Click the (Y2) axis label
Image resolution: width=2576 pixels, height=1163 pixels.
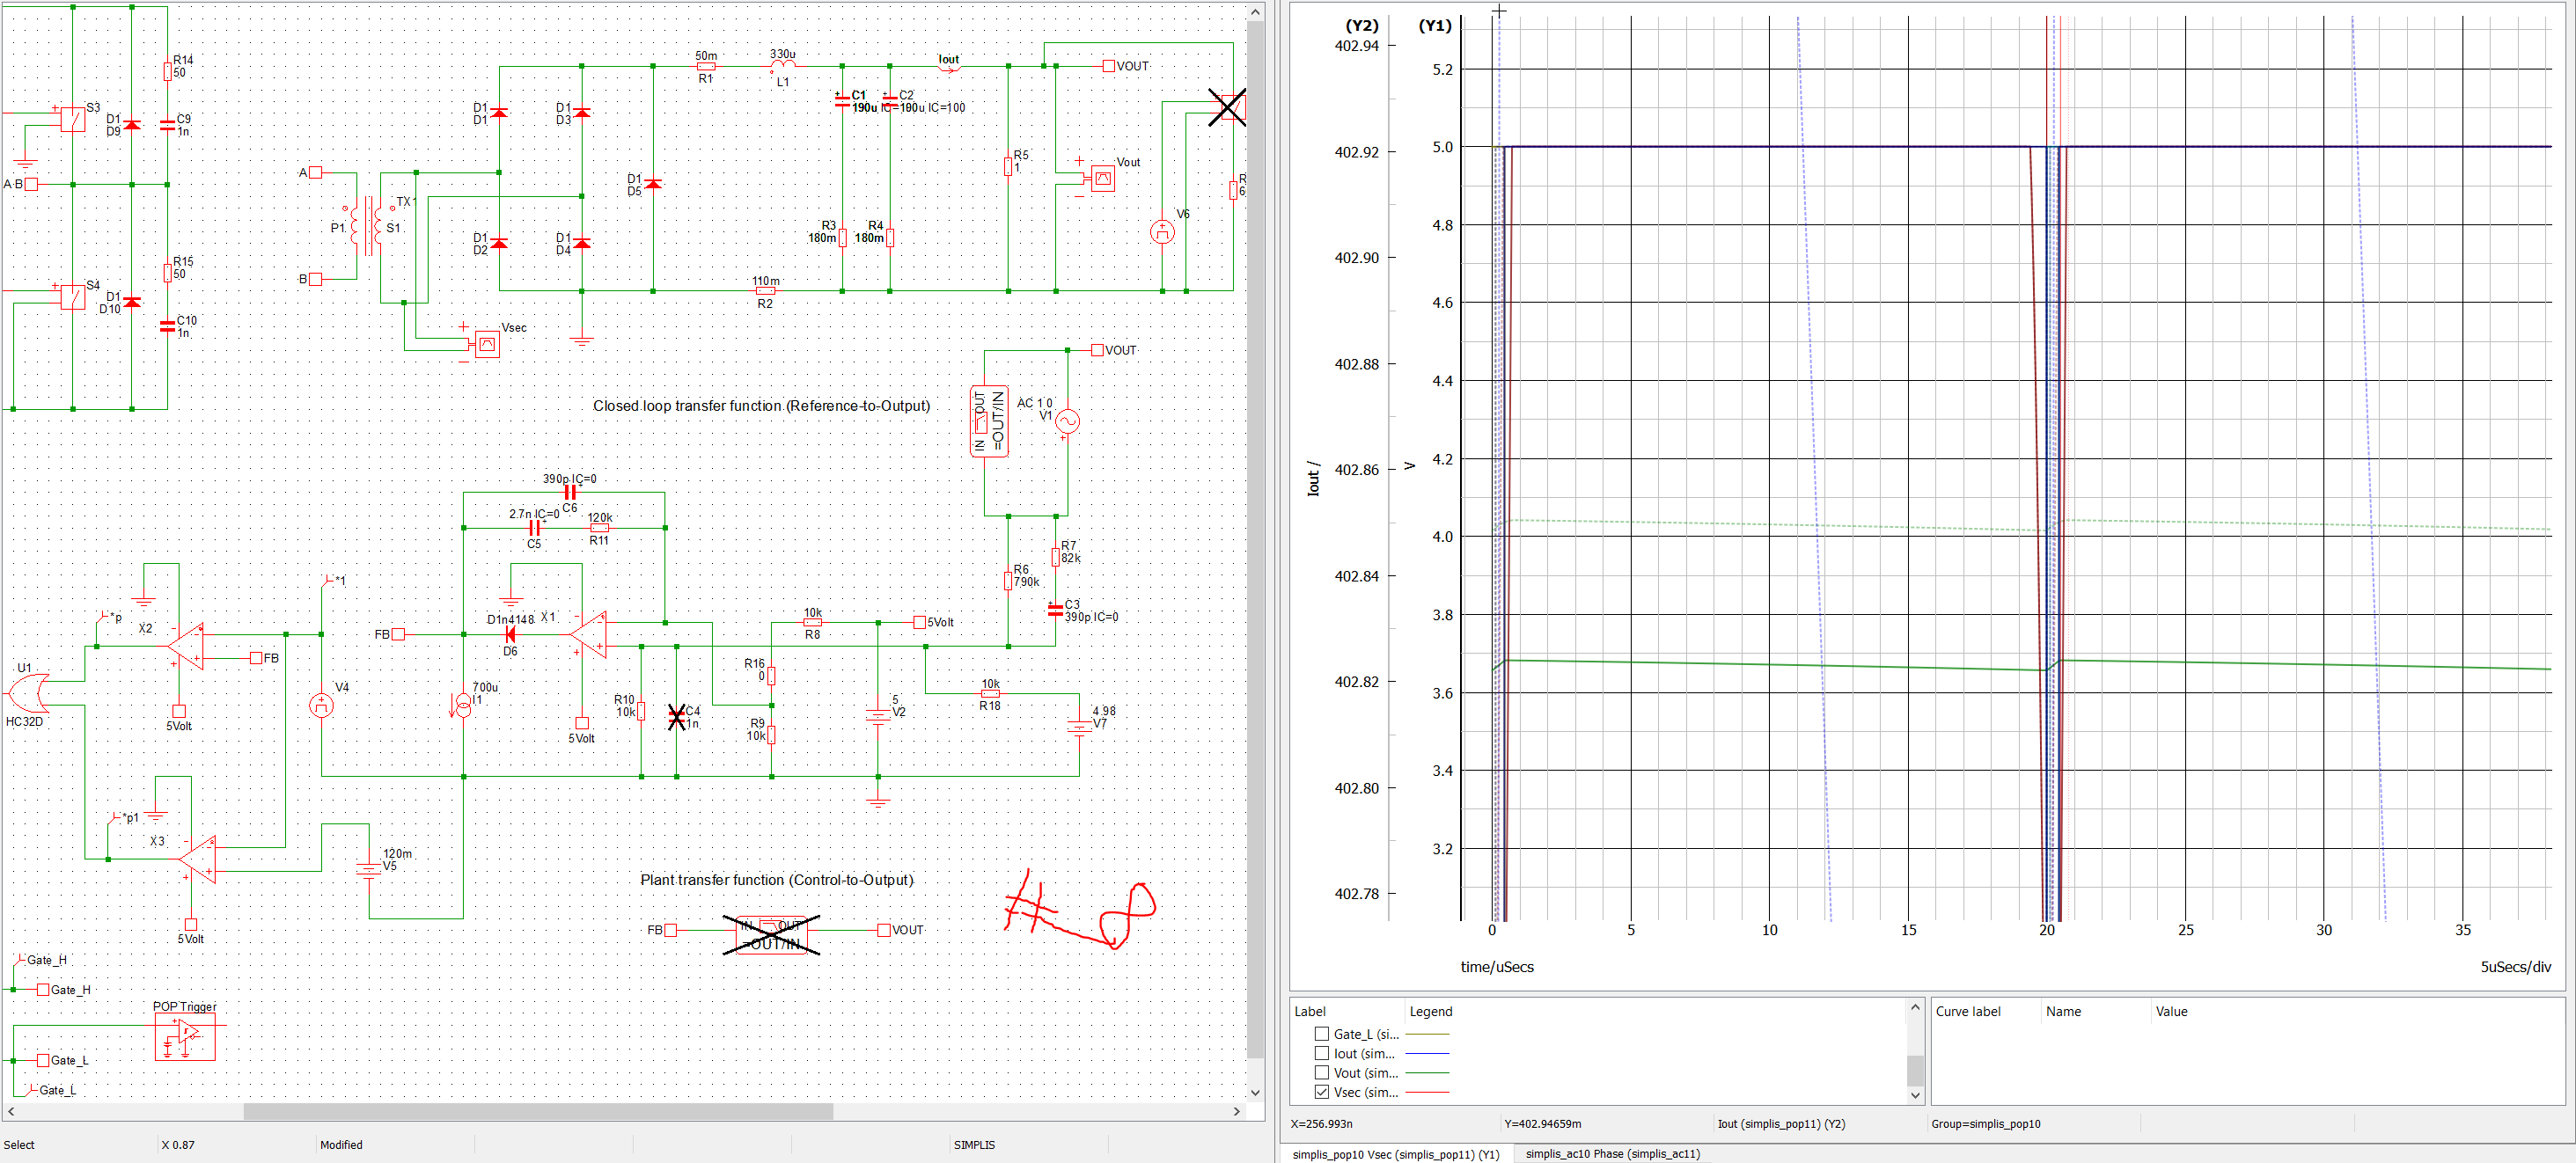pos(1361,26)
